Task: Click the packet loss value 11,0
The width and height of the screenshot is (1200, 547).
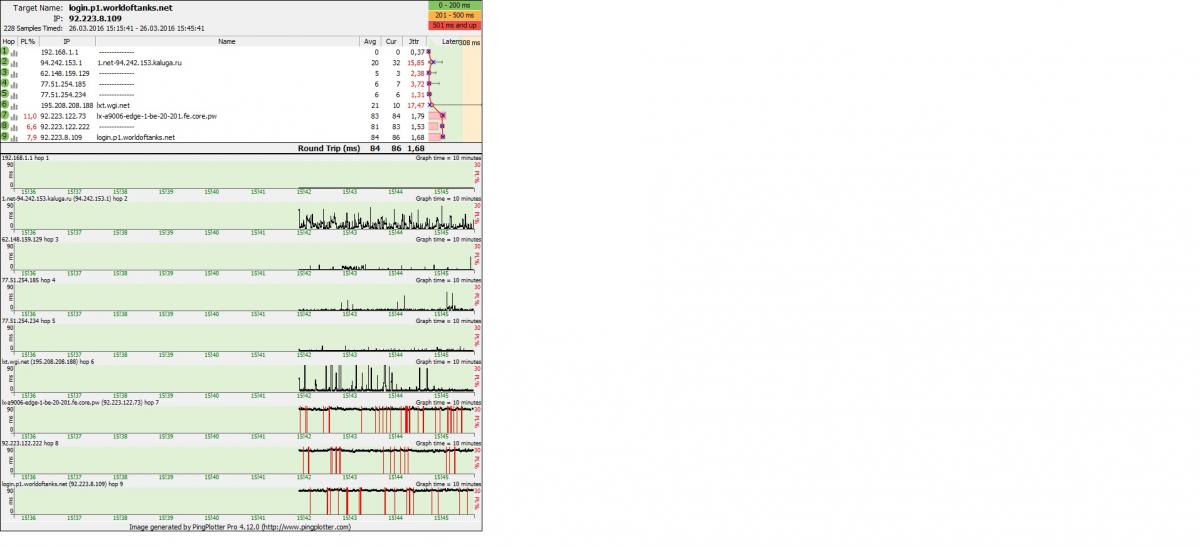Action: coord(30,116)
